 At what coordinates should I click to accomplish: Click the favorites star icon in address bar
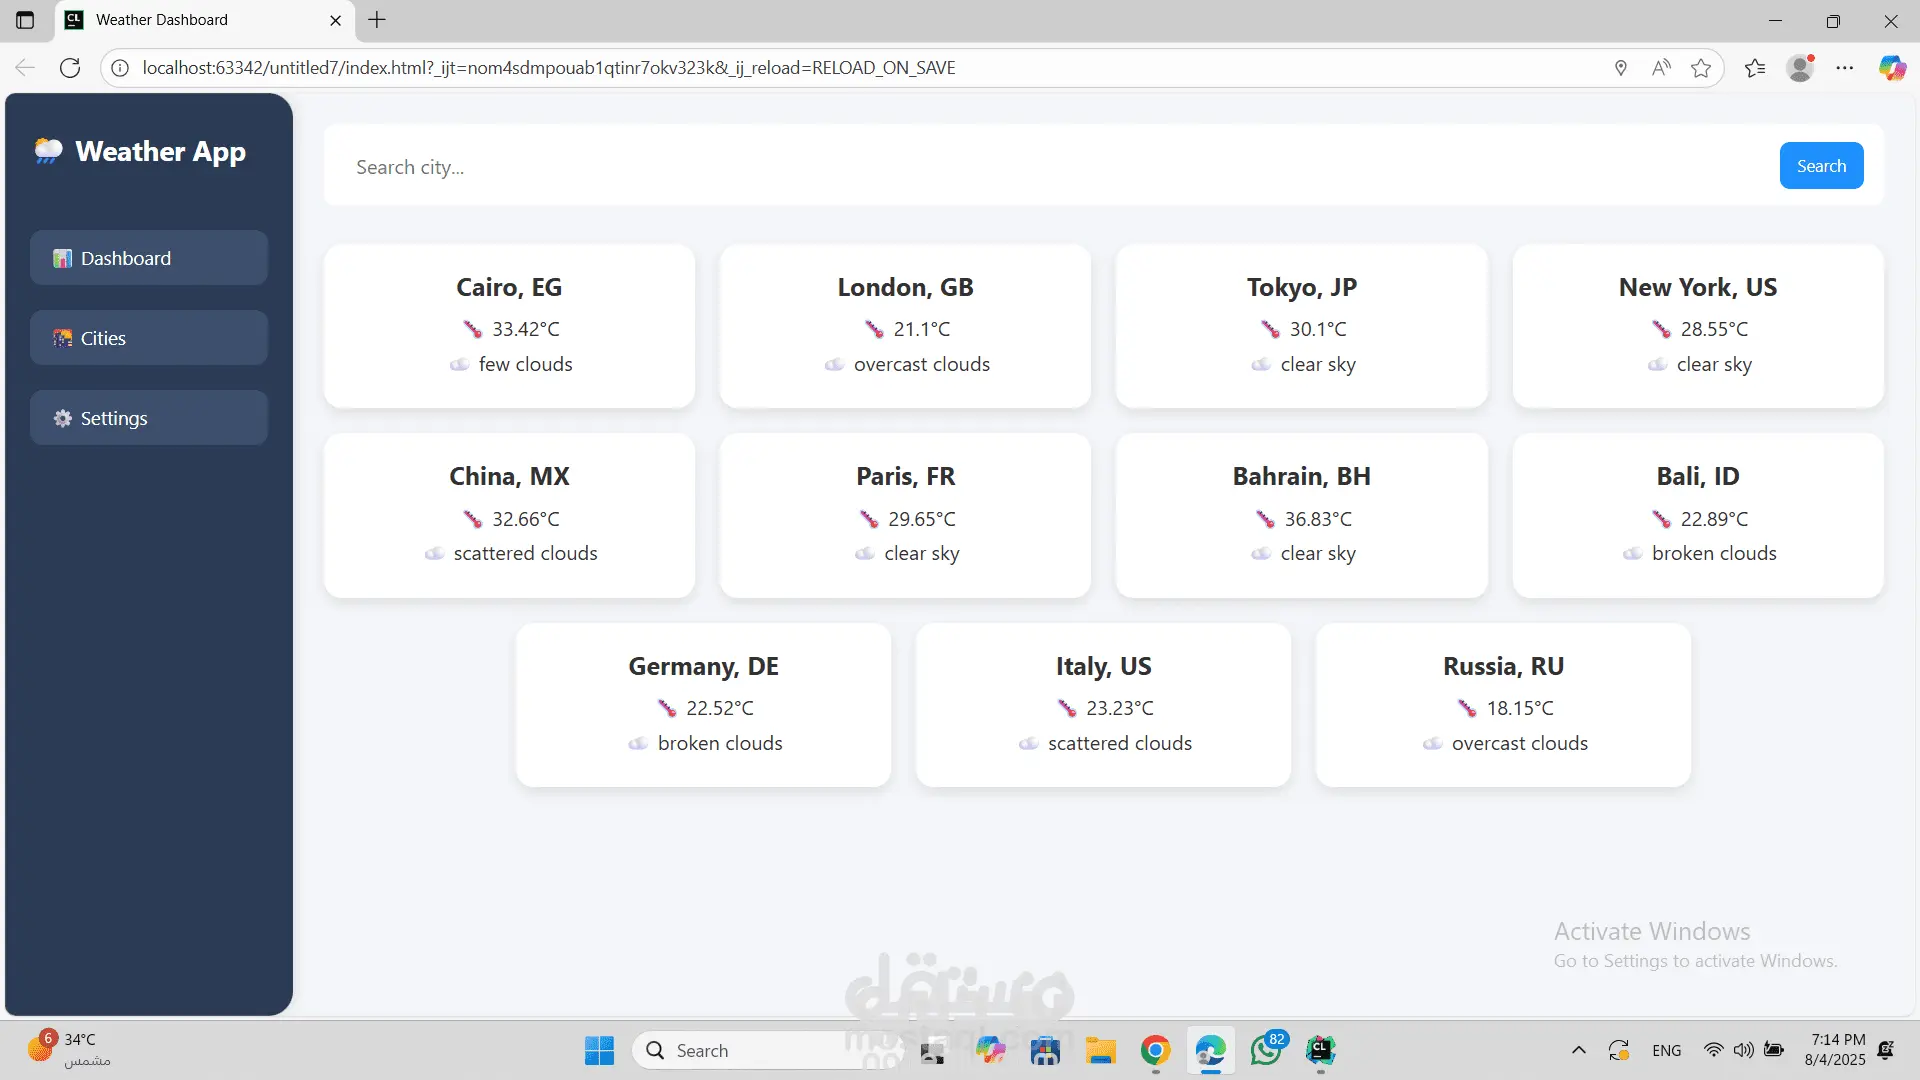[1701, 68]
